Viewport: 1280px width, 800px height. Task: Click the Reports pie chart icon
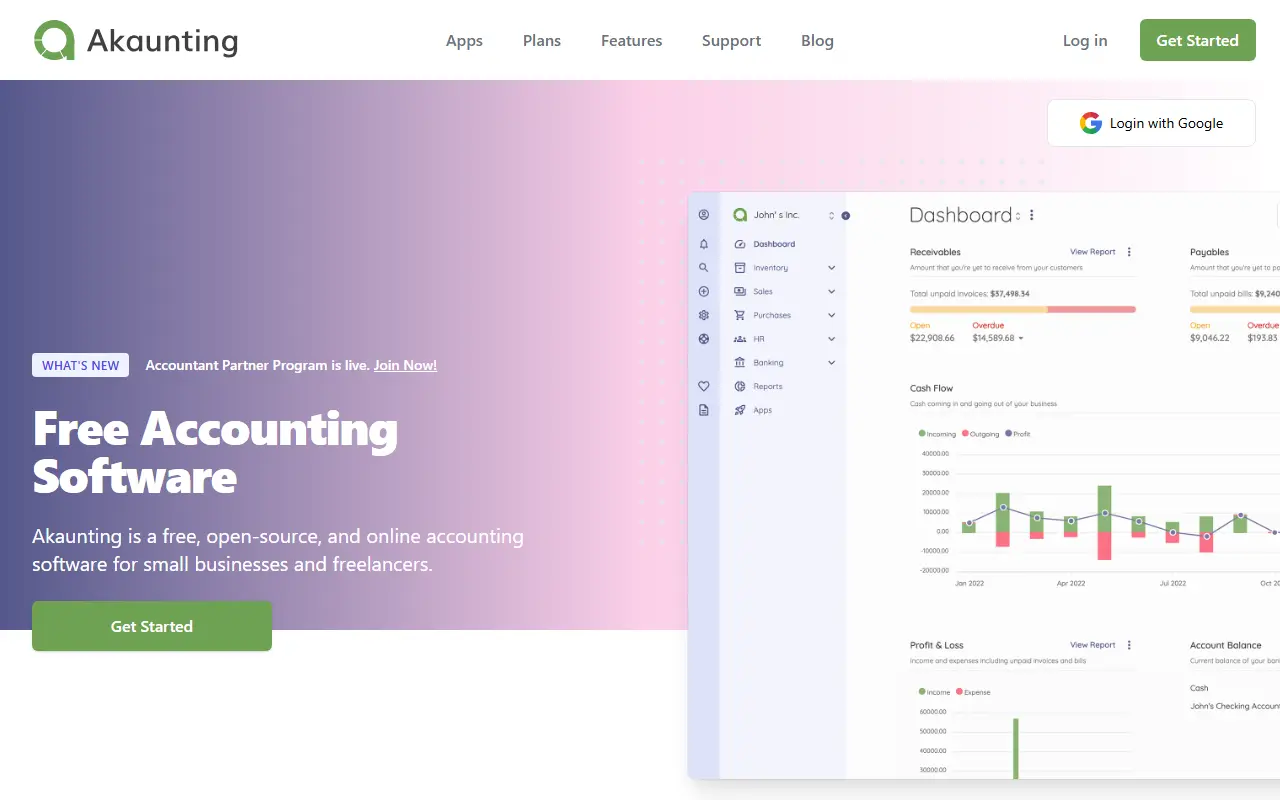coord(740,386)
